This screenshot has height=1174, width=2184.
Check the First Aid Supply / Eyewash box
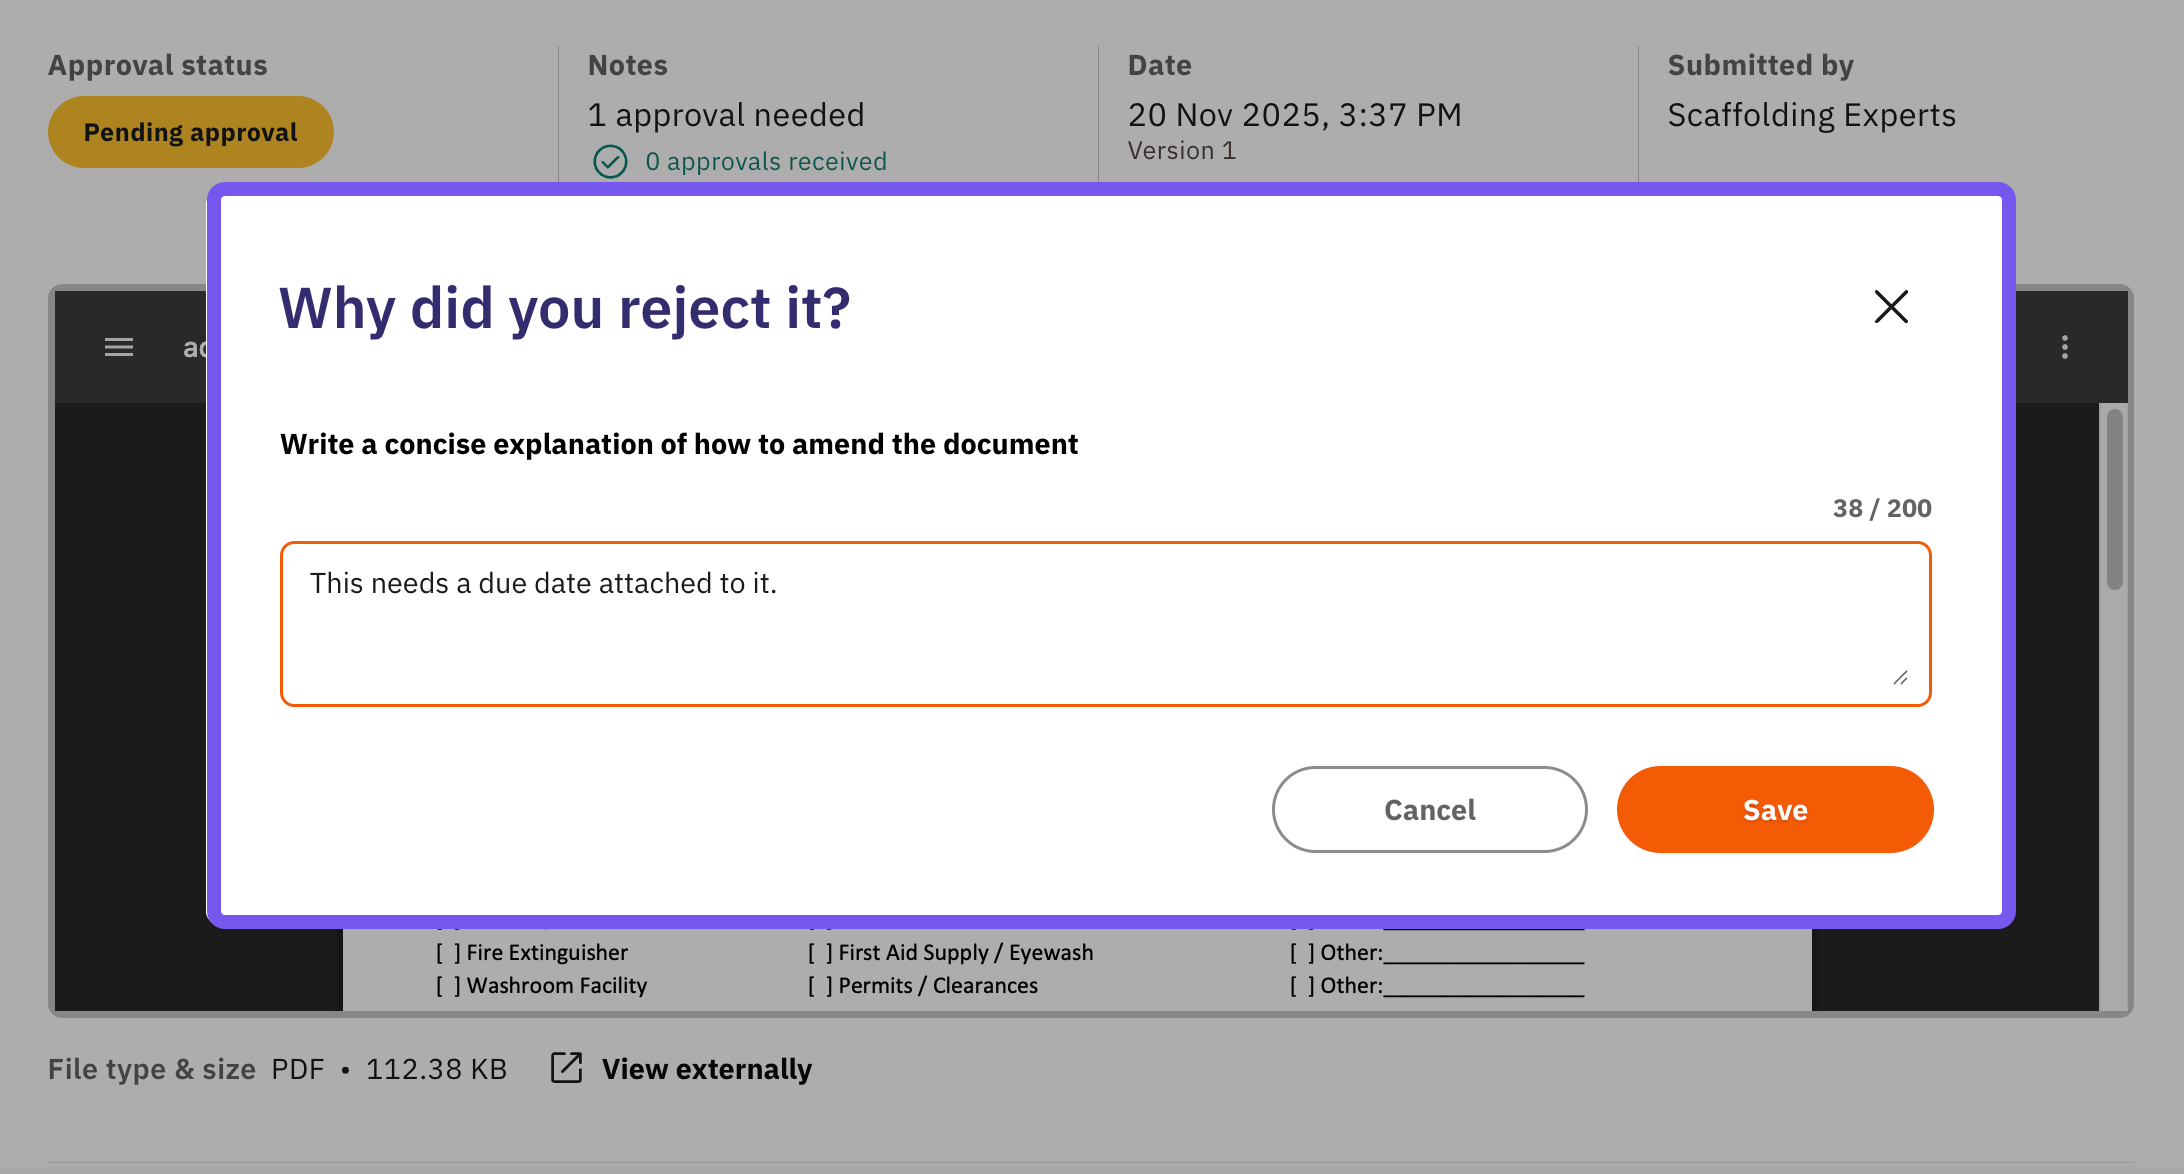click(x=820, y=953)
